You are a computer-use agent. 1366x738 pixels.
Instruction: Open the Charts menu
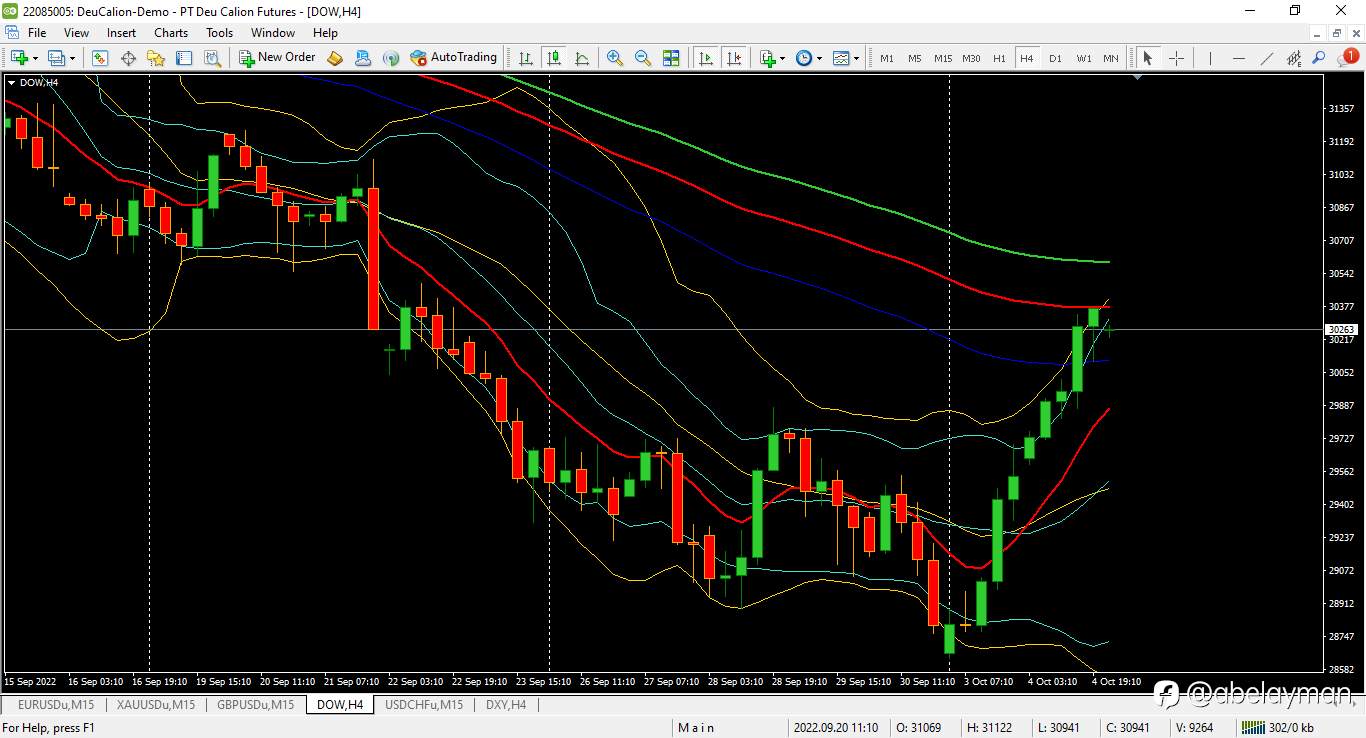pyautogui.click(x=171, y=33)
